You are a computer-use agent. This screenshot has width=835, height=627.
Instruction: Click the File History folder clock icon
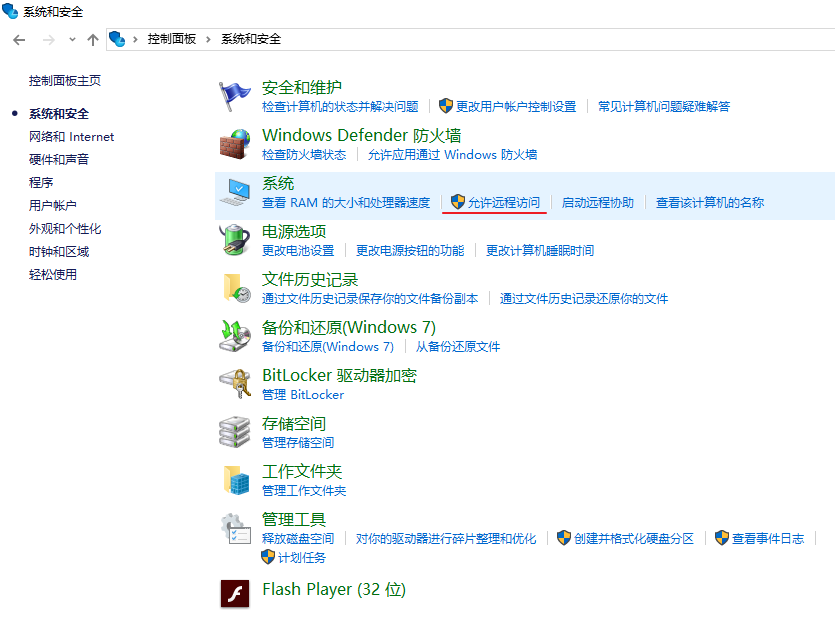(x=237, y=288)
